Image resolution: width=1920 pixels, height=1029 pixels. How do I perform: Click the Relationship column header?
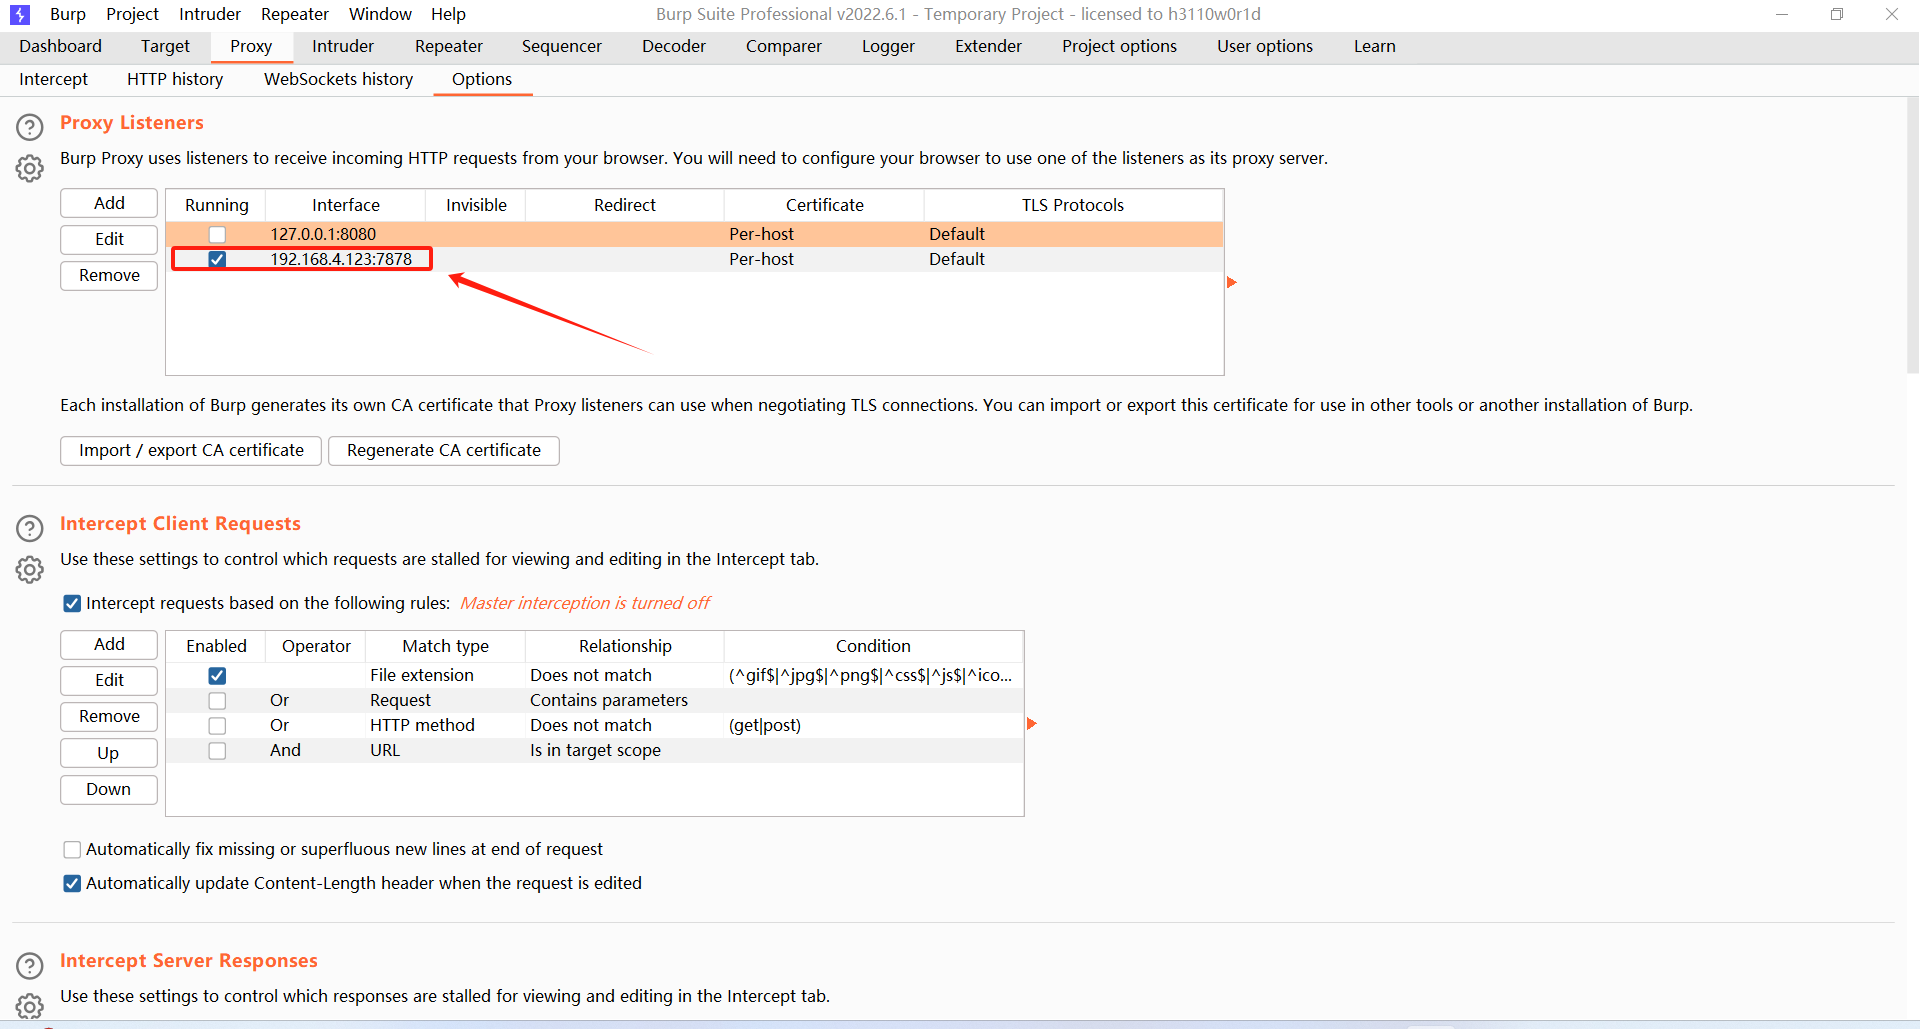625,646
